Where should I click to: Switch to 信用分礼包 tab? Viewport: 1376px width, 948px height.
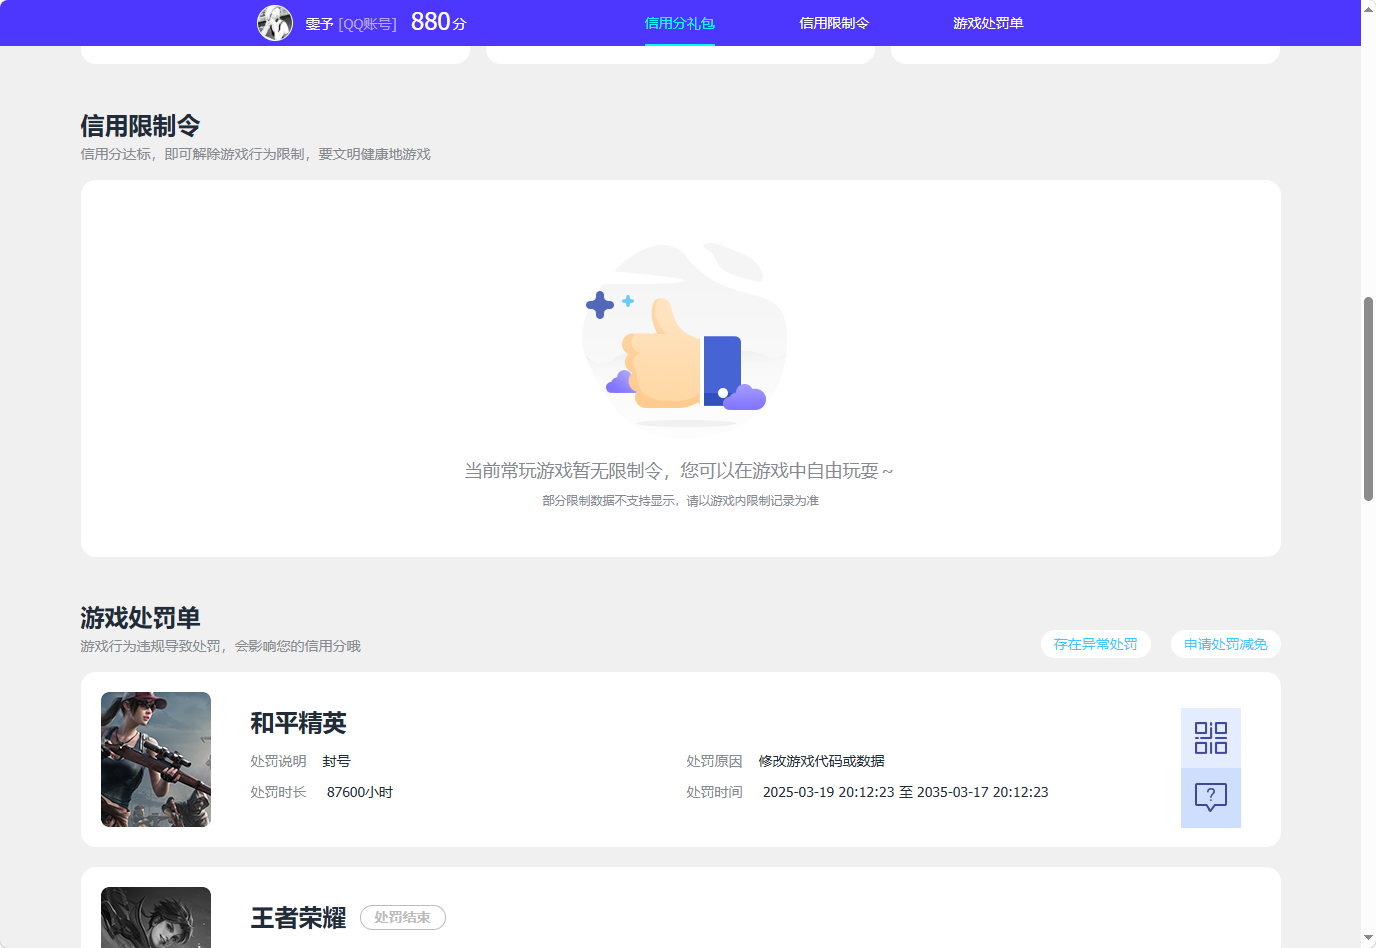(x=679, y=23)
